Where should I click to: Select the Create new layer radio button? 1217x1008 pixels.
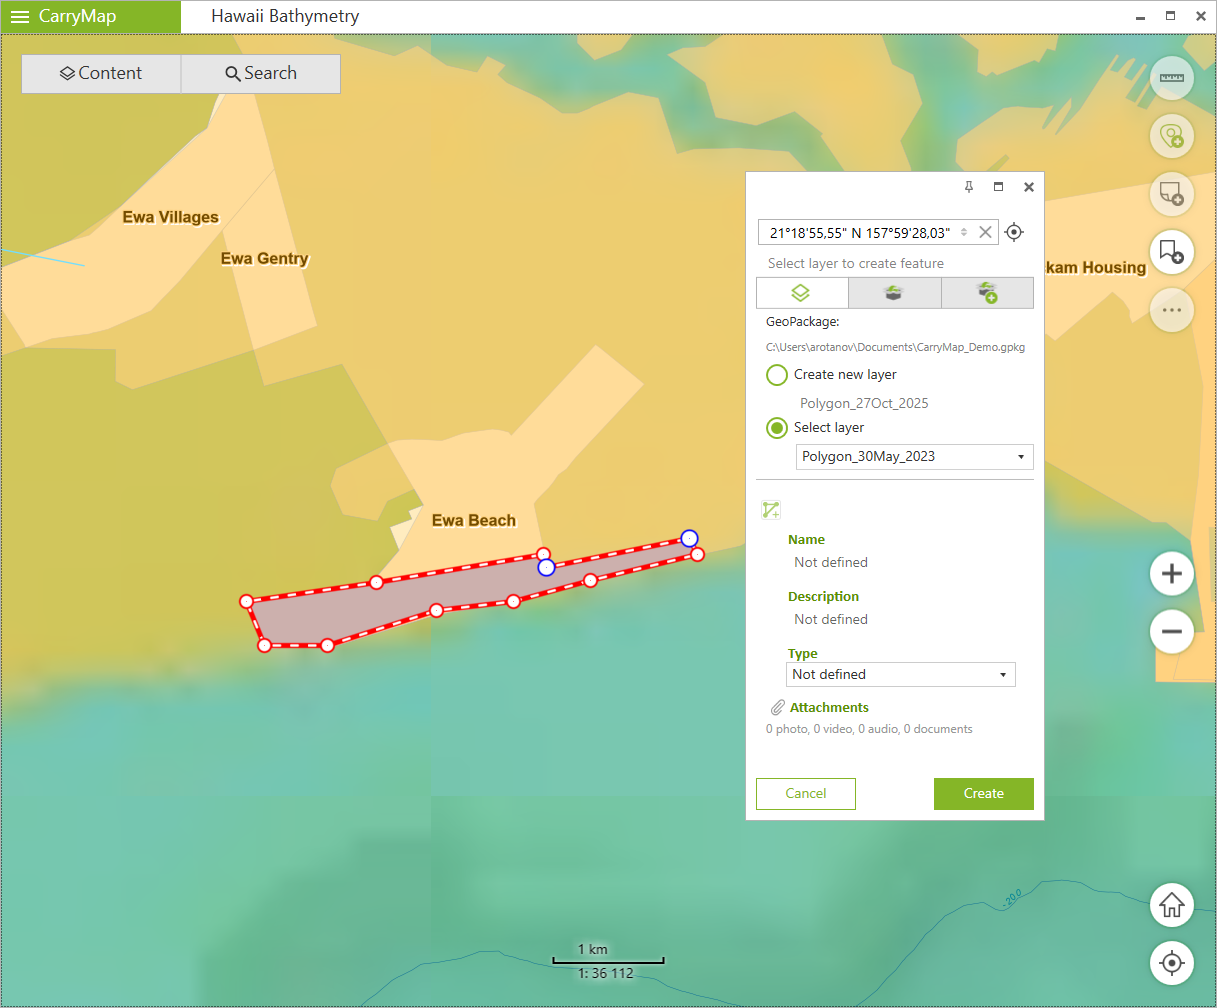pos(777,375)
